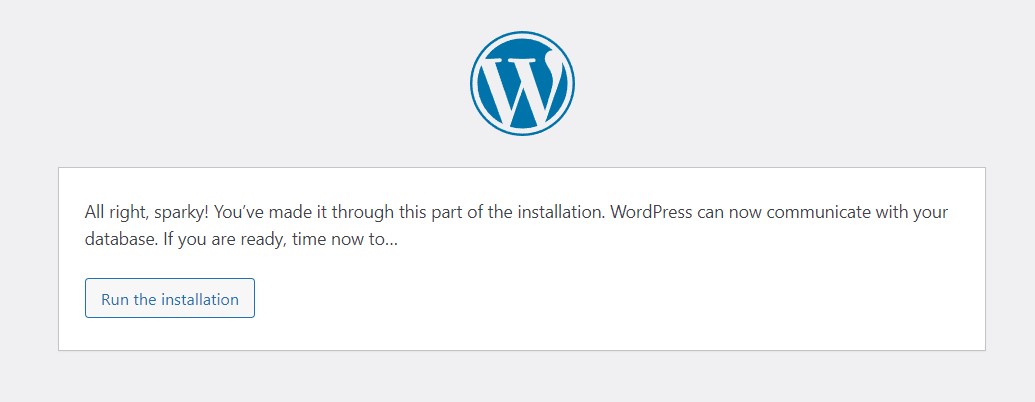Screen dimensions: 1035x402
Task: Click the word 'database' in the message
Action: [118, 241]
